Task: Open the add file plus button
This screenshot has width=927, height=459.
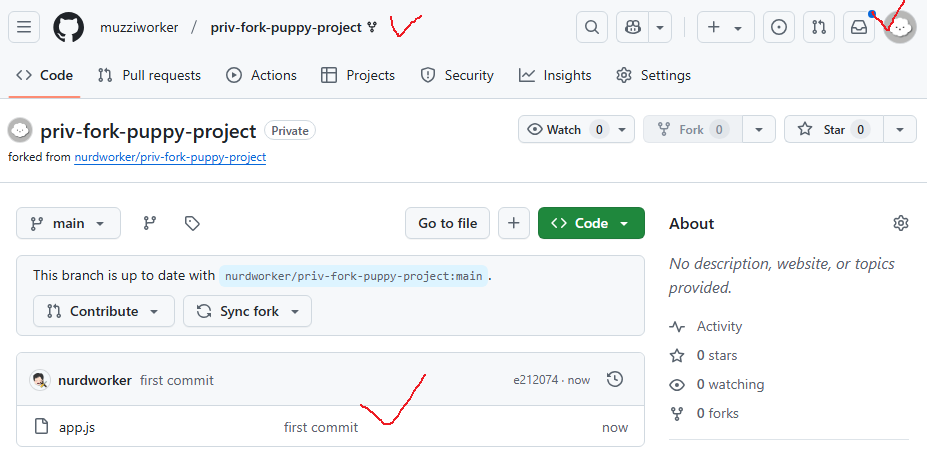Action: [514, 223]
